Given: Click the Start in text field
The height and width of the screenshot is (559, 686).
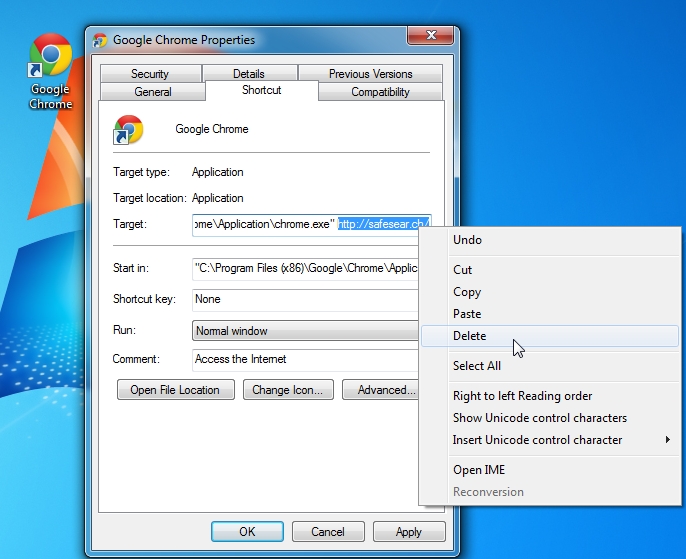Looking at the screenshot, I should click(305, 269).
